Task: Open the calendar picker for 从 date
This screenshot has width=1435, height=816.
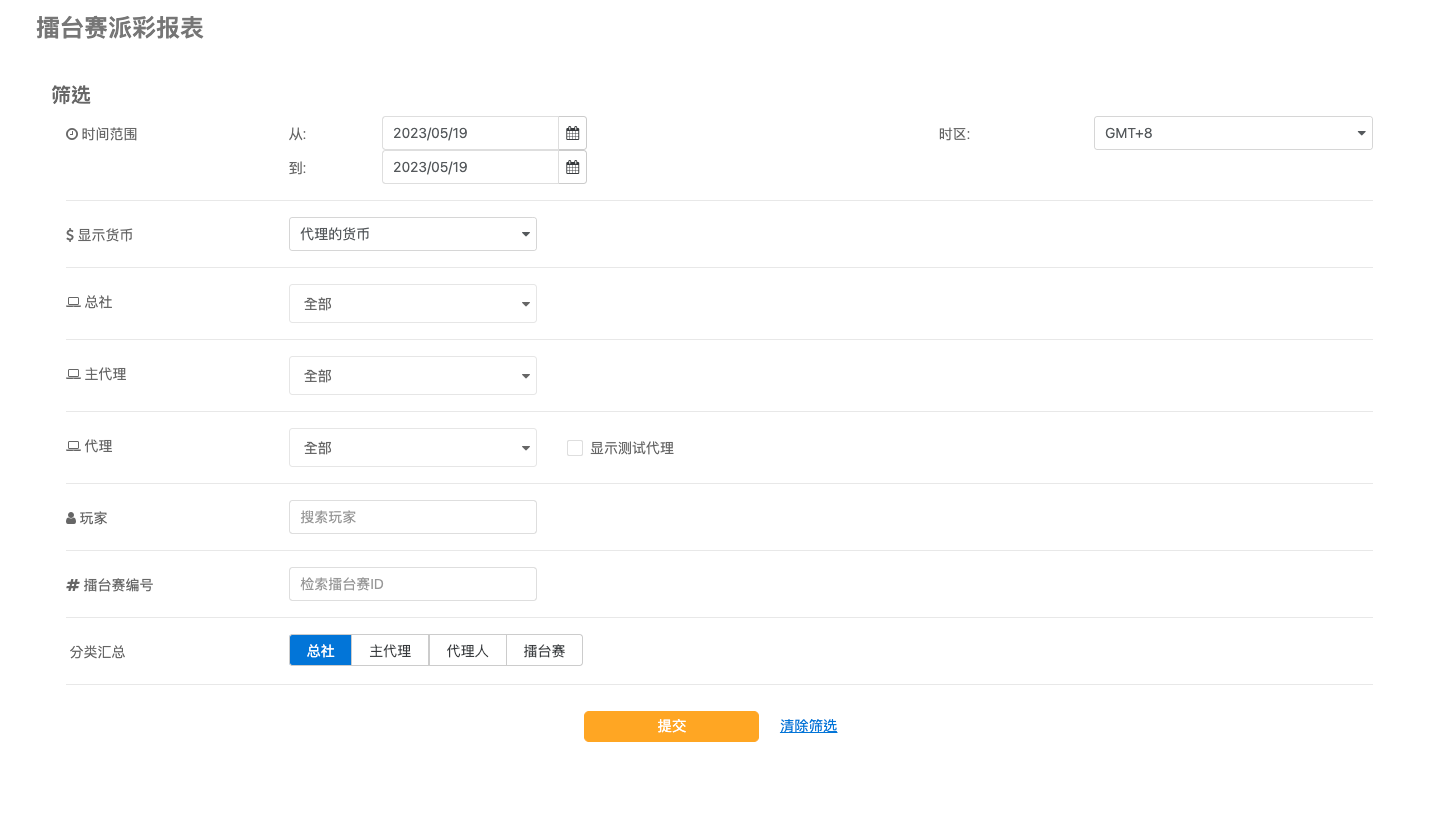Action: pyautogui.click(x=572, y=133)
